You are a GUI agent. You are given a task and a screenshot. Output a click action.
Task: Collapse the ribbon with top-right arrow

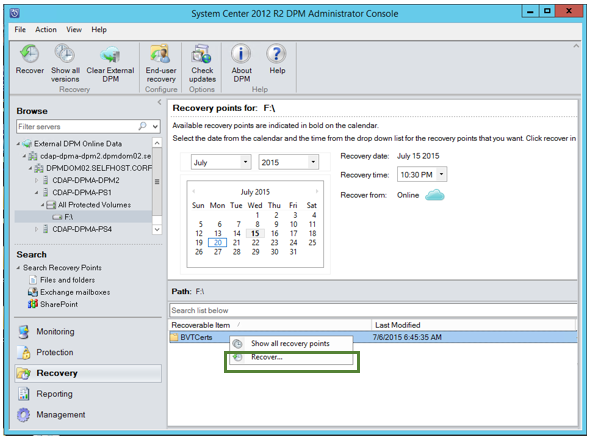tap(576, 46)
